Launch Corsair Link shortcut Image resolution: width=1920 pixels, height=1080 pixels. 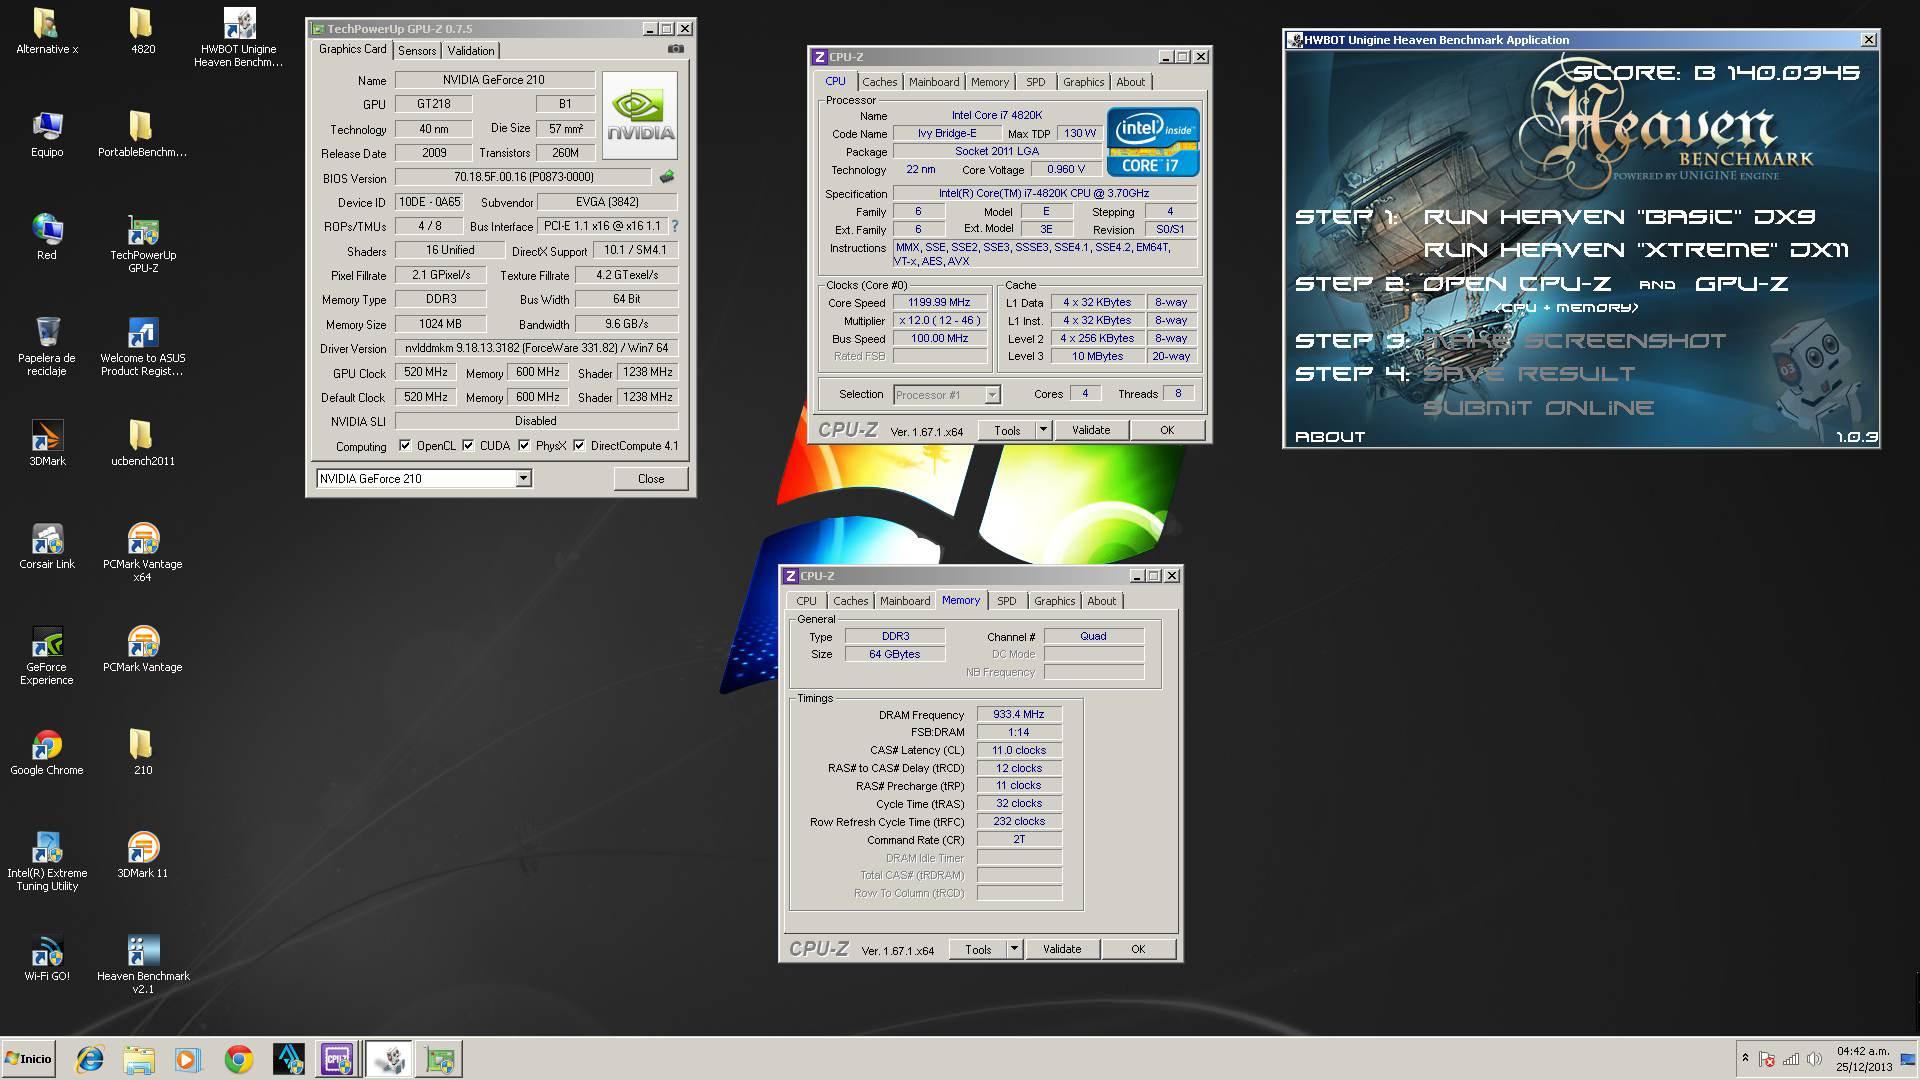click(46, 546)
